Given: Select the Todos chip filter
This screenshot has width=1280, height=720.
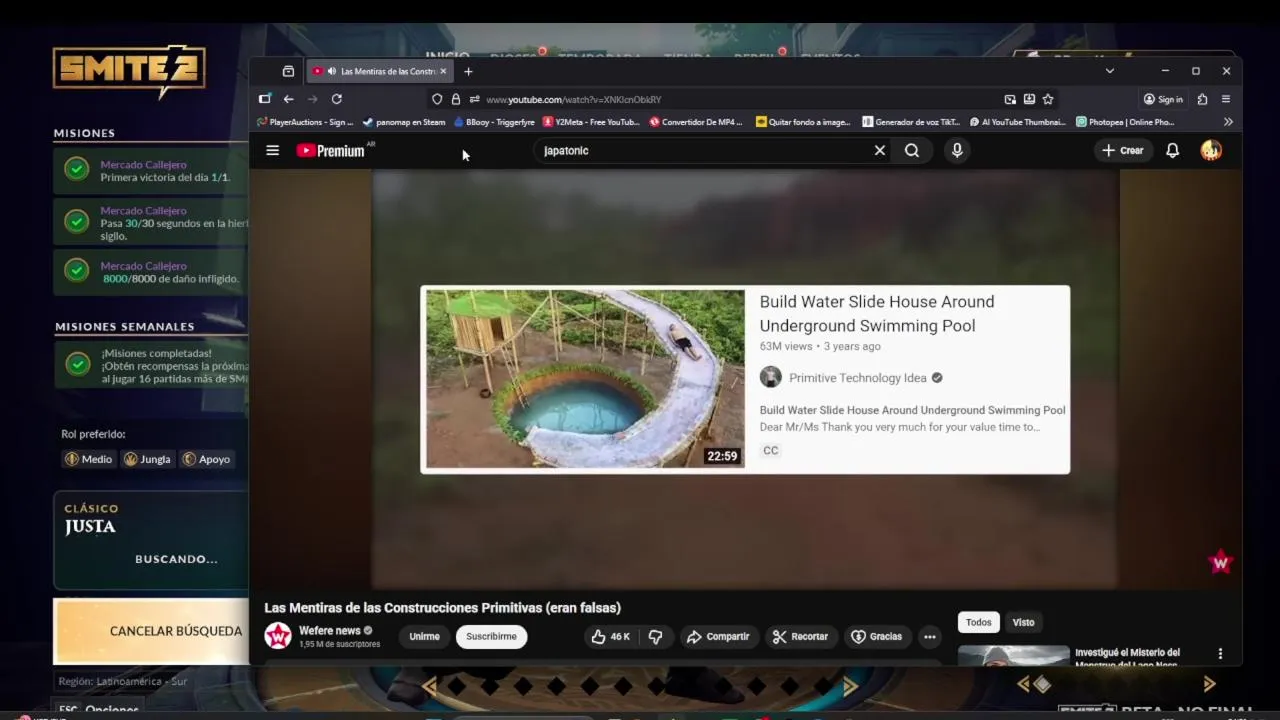Looking at the screenshot, I should click(979, 622).
